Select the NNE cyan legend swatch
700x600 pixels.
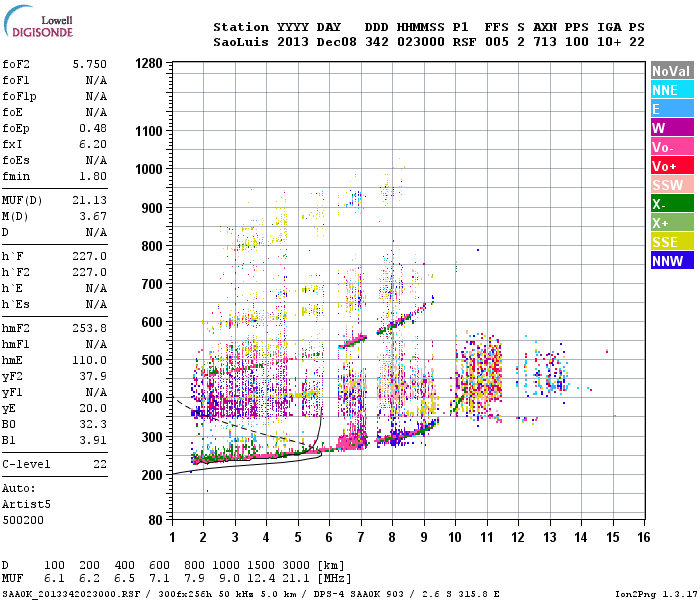pos(672,90)
